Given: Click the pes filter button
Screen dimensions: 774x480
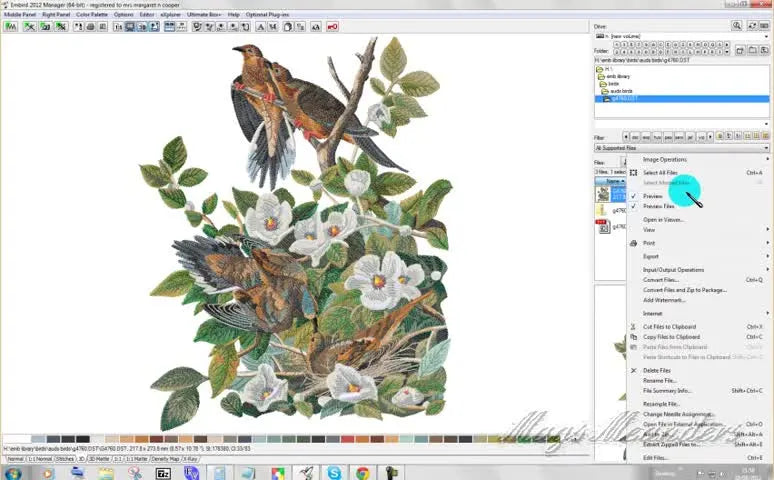Looking at the screenshot, I should [668, 137].
